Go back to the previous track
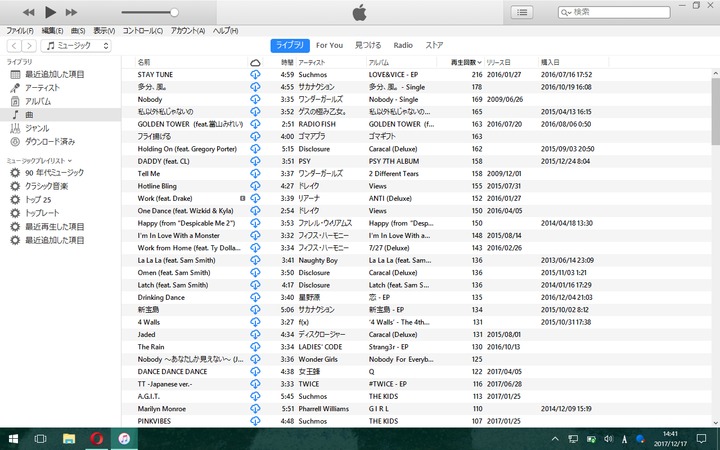 pyautogui.click(x=28, y=12)
